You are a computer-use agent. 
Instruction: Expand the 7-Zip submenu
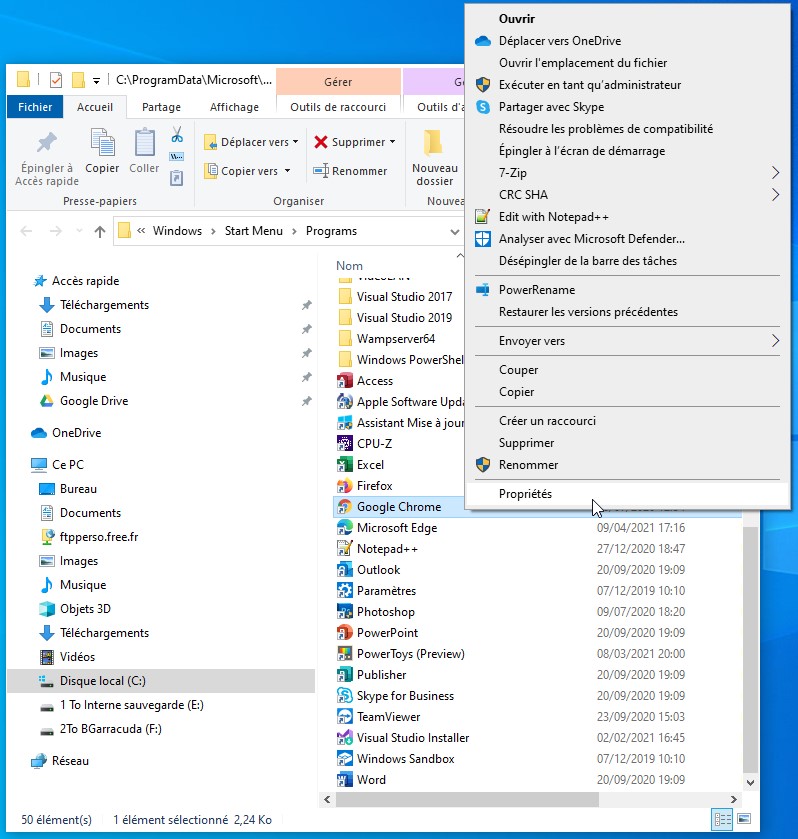pos(775,173)
